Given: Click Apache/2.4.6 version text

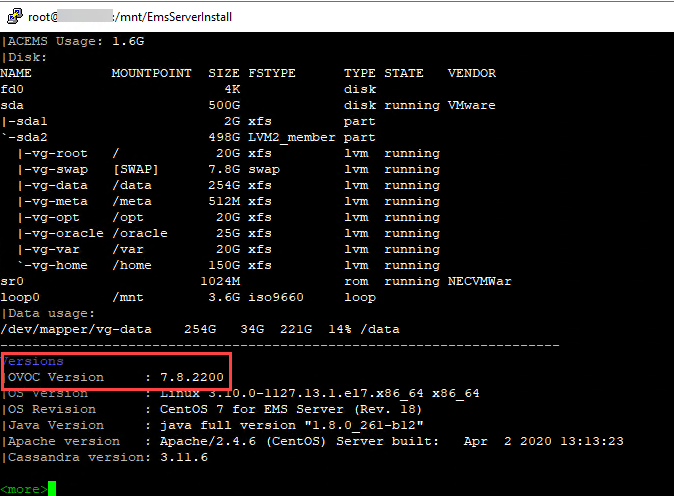Looking at the screenshot, I should pyautogui.click(x=208, y=441).
